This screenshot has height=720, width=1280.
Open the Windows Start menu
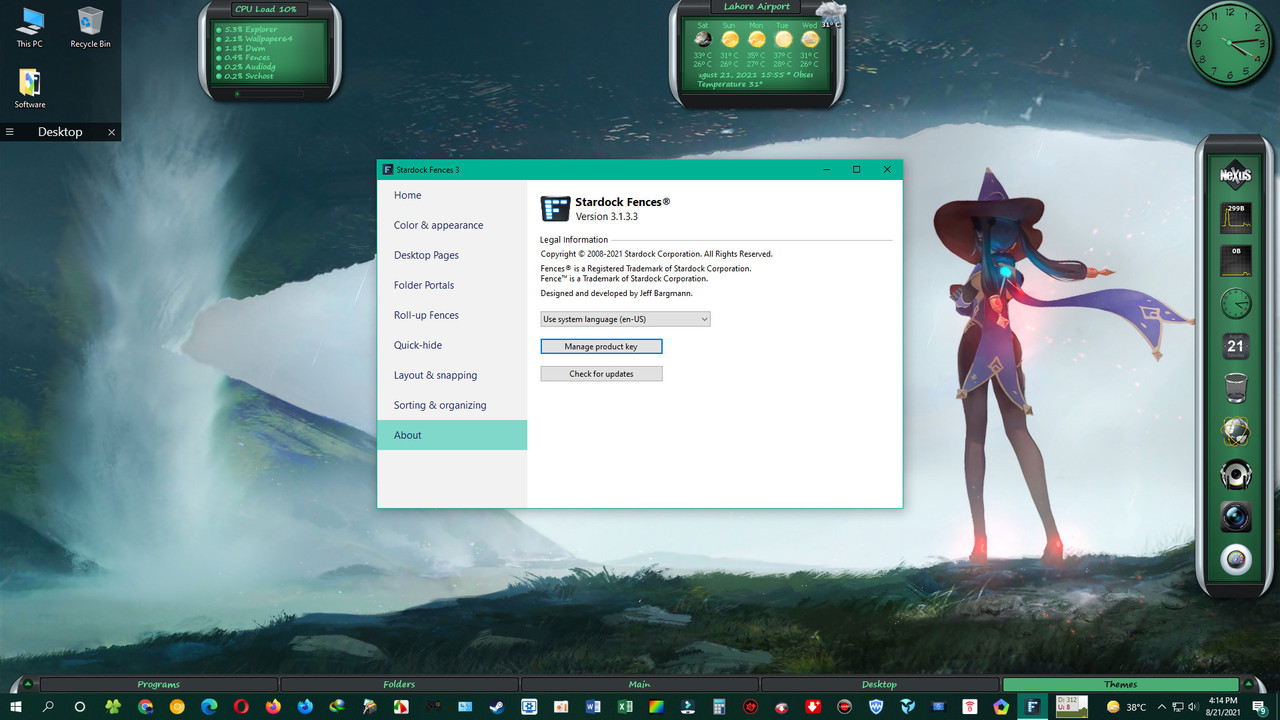16,707
